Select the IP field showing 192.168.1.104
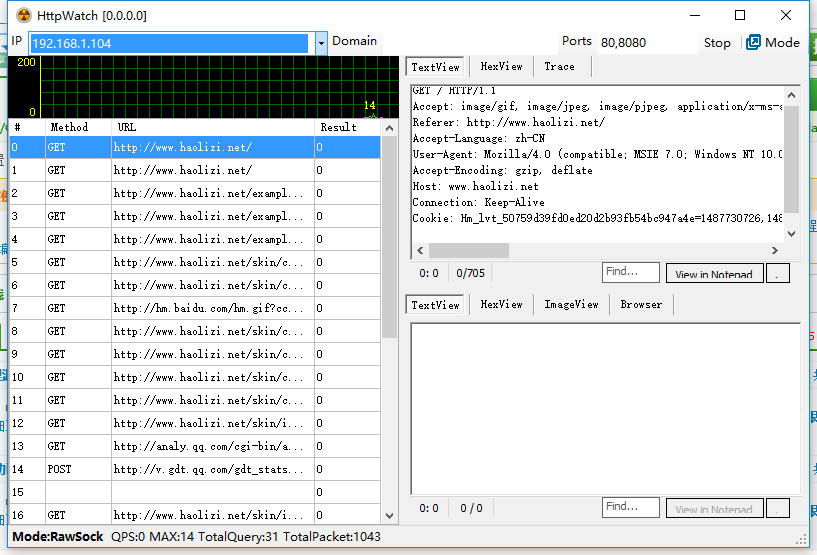817x555 pixels. tap(169, 43)
